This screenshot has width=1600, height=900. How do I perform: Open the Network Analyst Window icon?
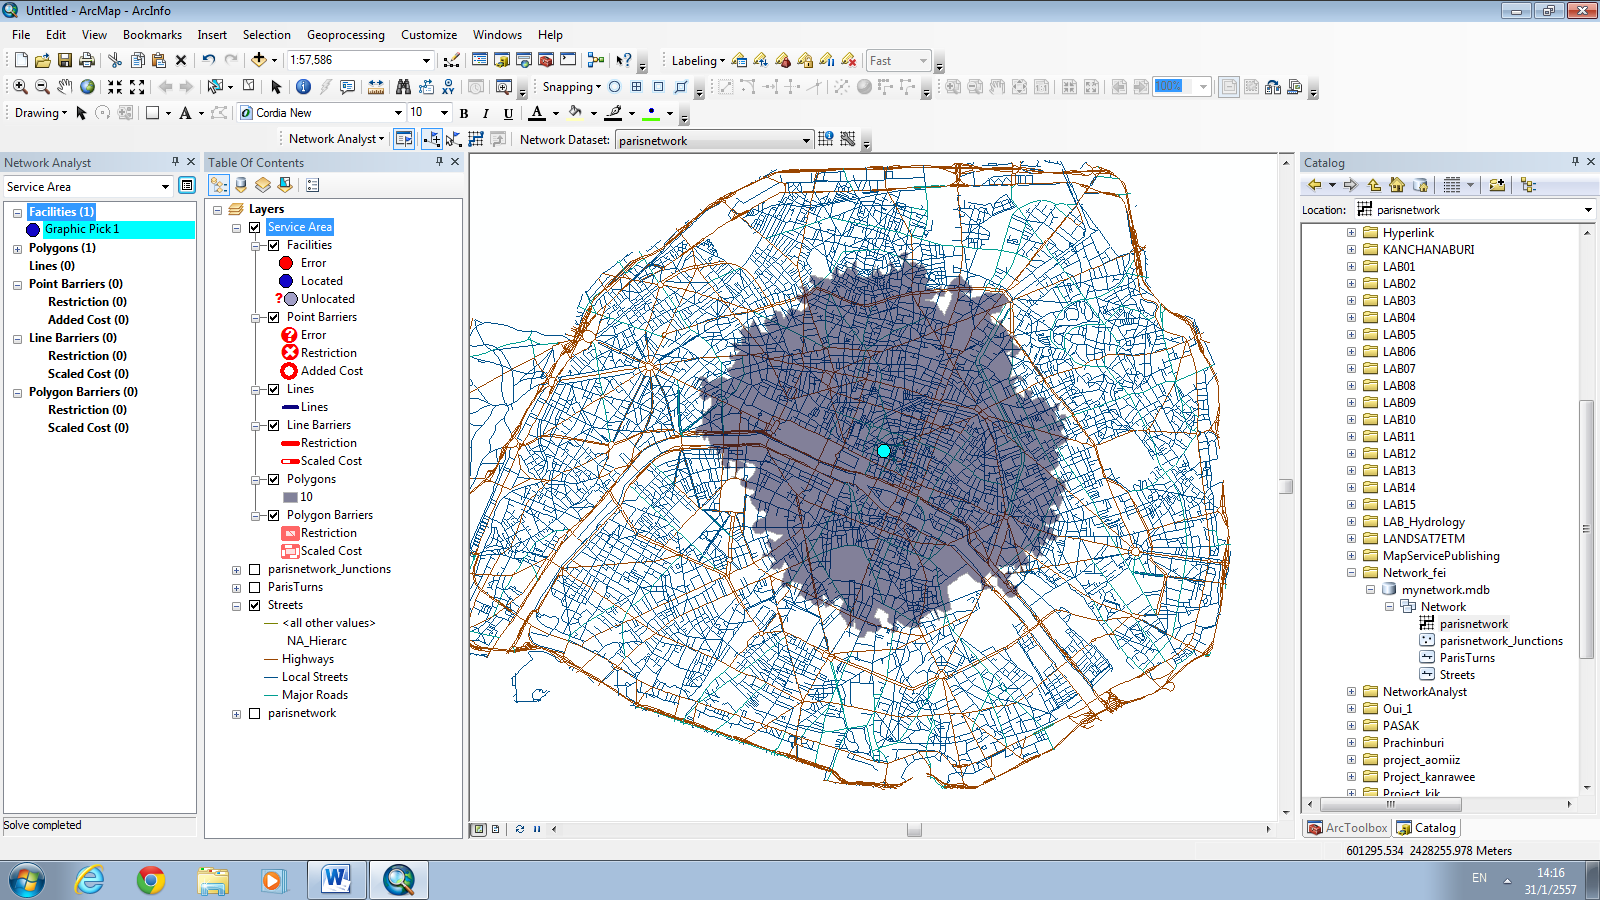click(404, 140)
